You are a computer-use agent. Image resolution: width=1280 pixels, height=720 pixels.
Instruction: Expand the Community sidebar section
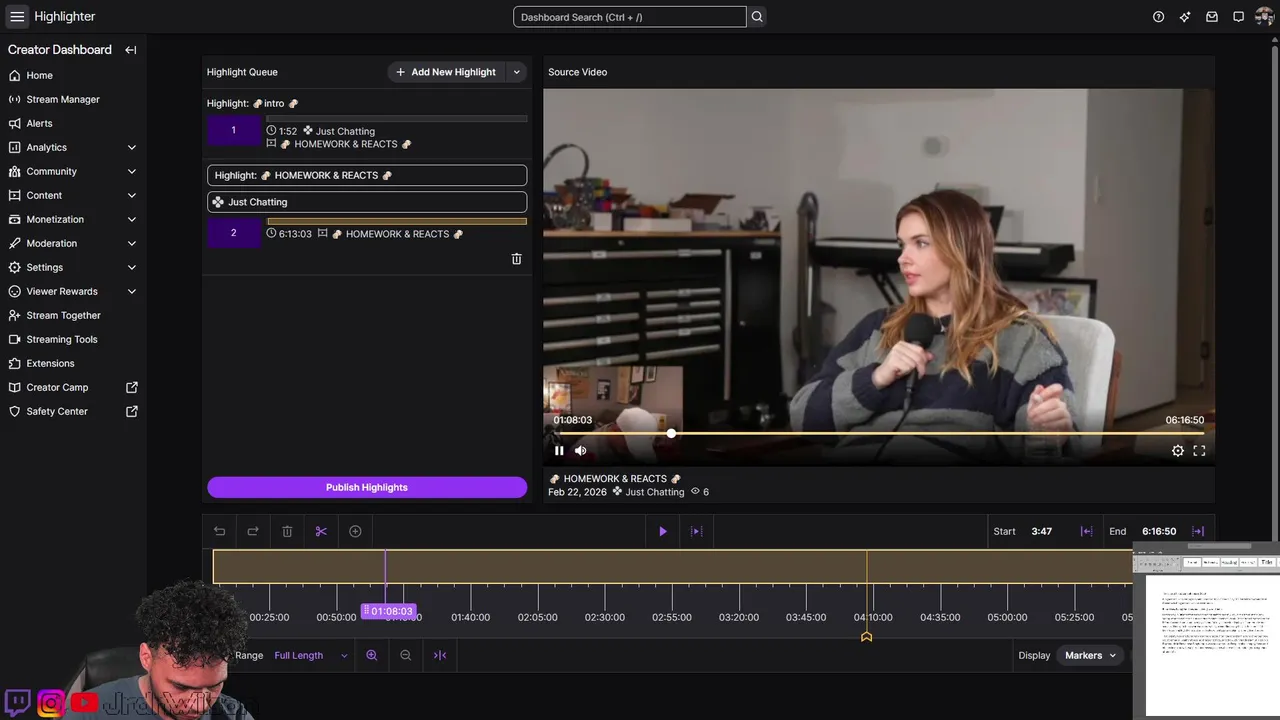tap(132, 171)
